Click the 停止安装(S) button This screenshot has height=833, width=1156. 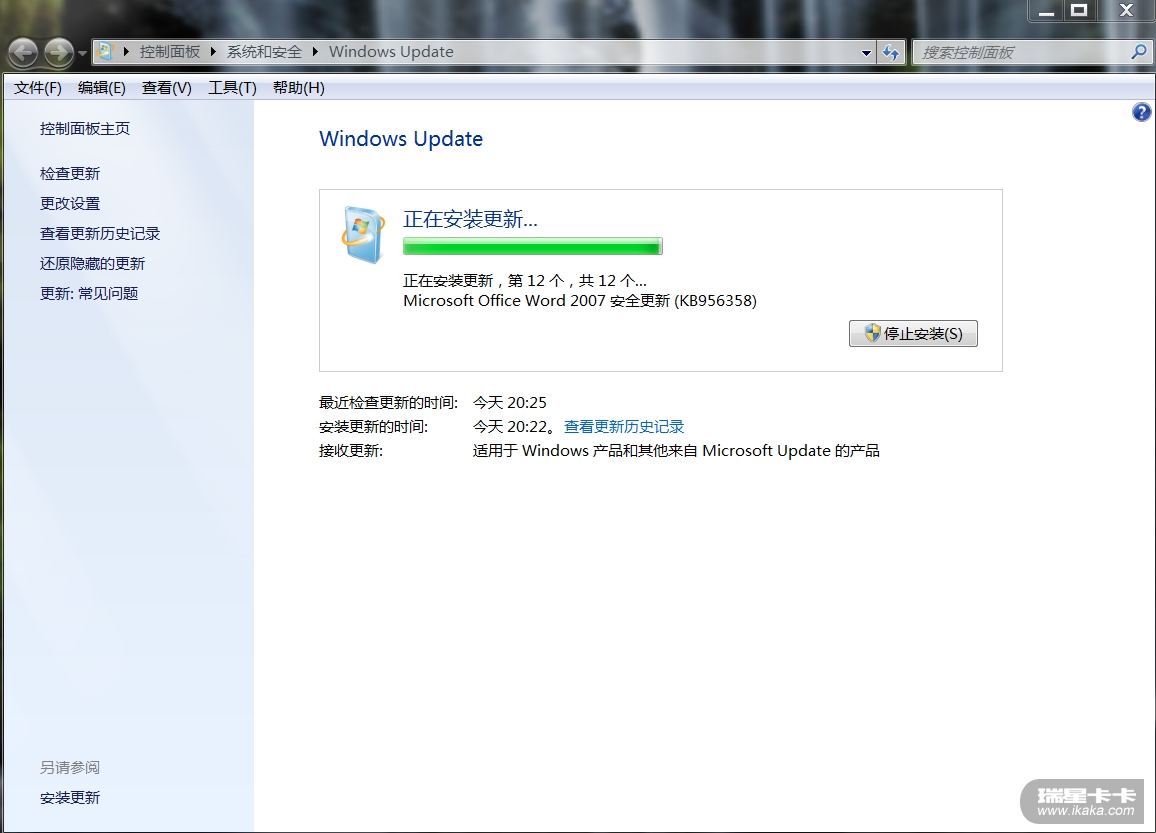913,333
